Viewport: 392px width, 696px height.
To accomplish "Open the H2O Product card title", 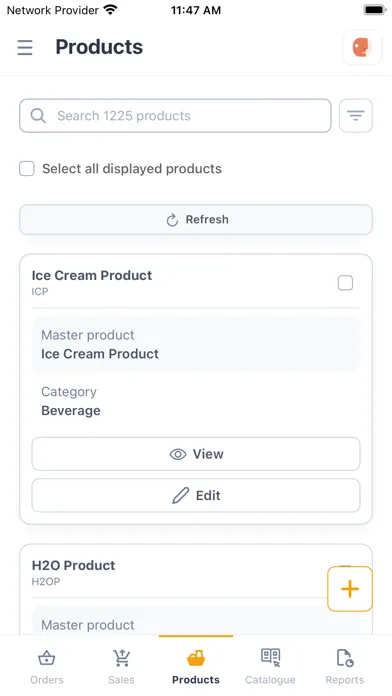I will [73, 565].
